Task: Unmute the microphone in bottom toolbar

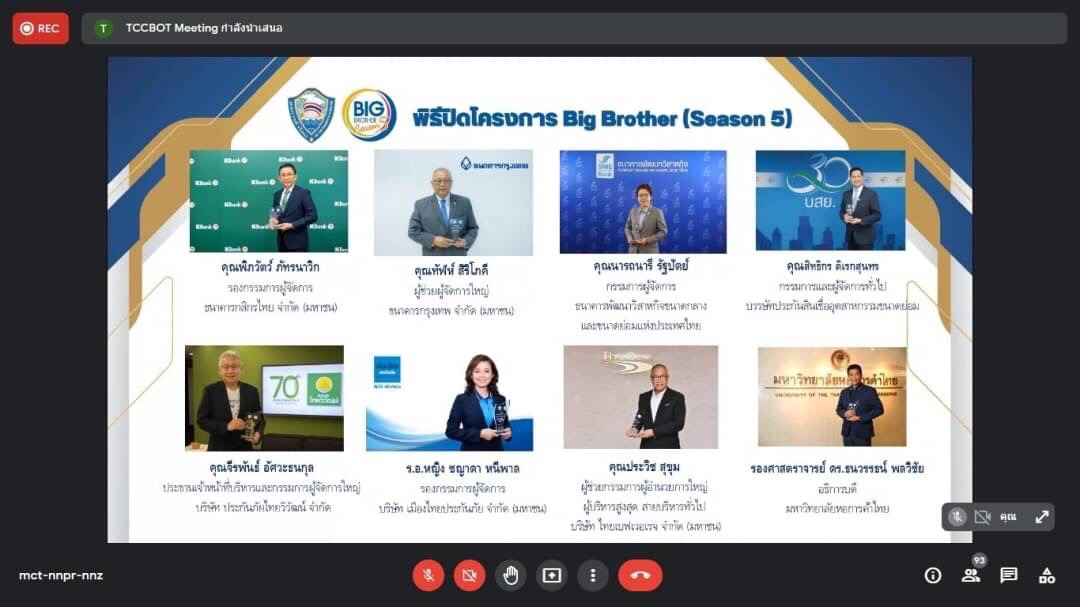Action: pyautogui.click(x=428, y=575)
